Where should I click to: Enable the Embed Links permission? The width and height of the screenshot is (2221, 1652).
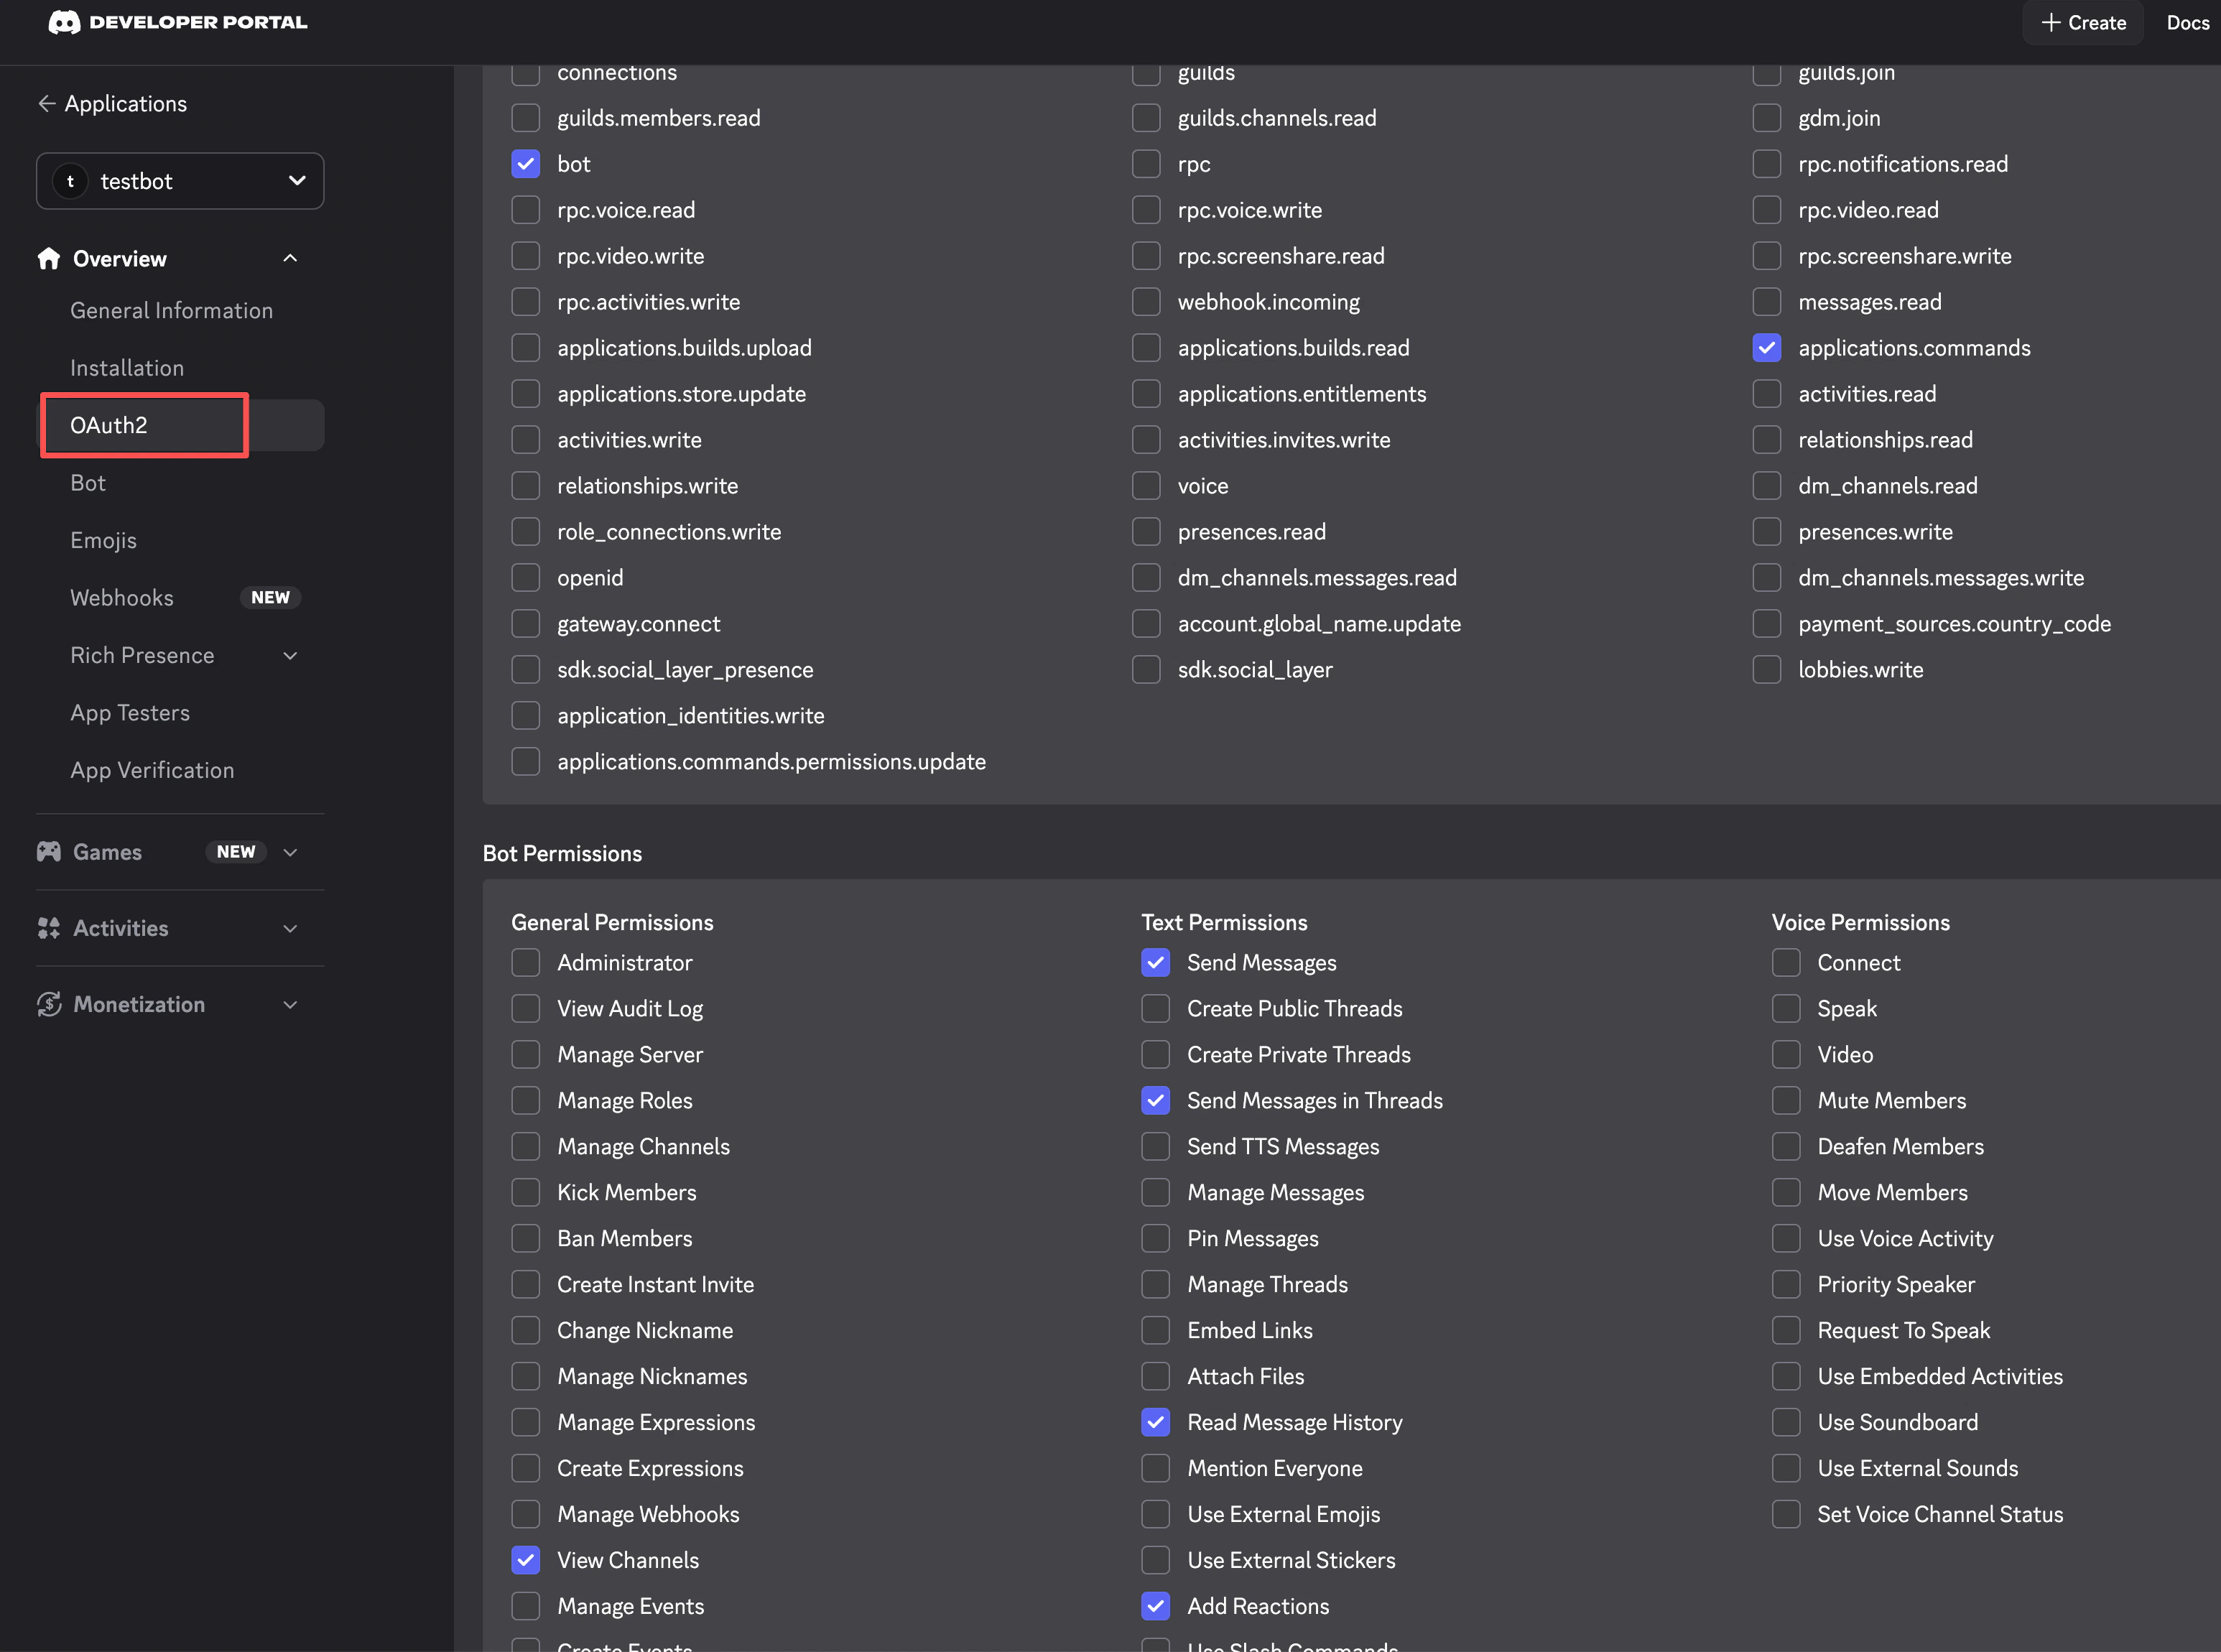point(1156,1331)
